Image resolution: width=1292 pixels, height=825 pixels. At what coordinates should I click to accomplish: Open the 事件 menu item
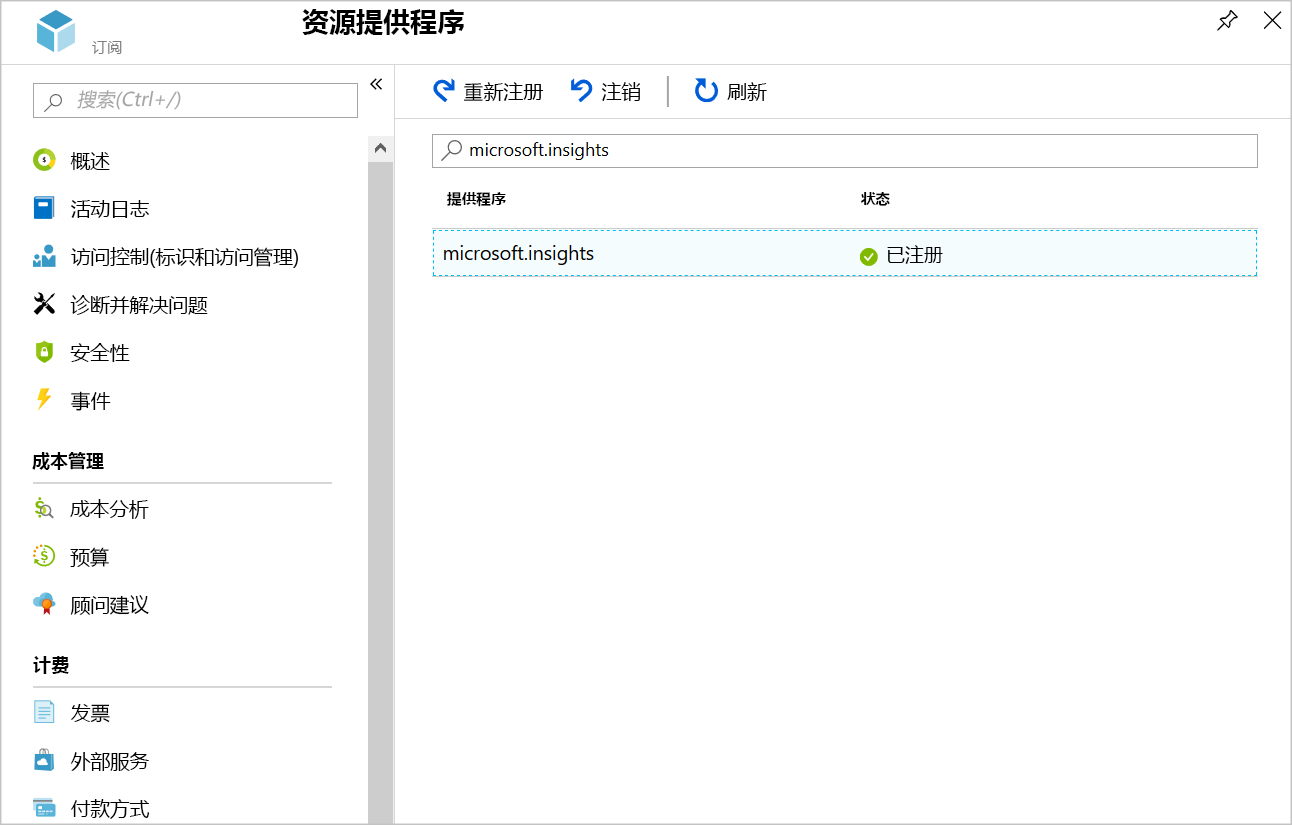pyautogui.click(x=90, y=401)
